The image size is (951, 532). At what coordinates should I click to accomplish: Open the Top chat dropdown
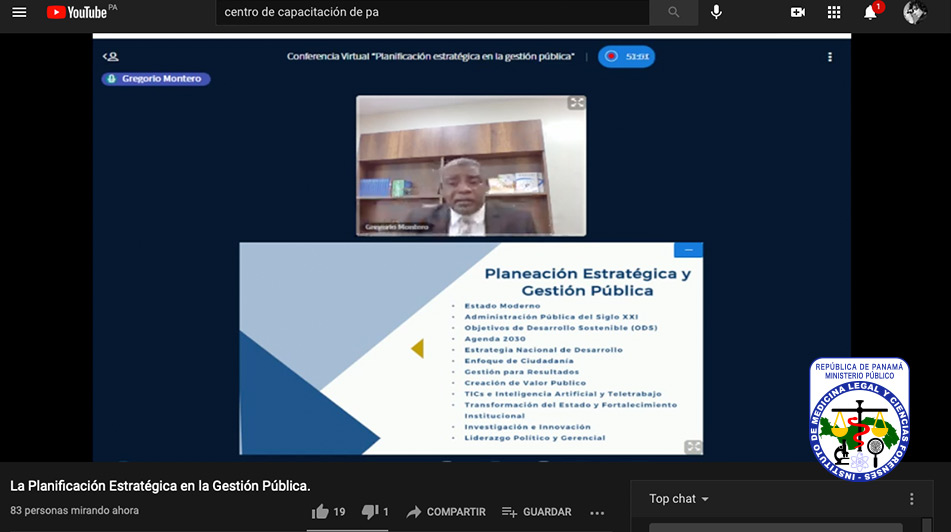[679, 499]
